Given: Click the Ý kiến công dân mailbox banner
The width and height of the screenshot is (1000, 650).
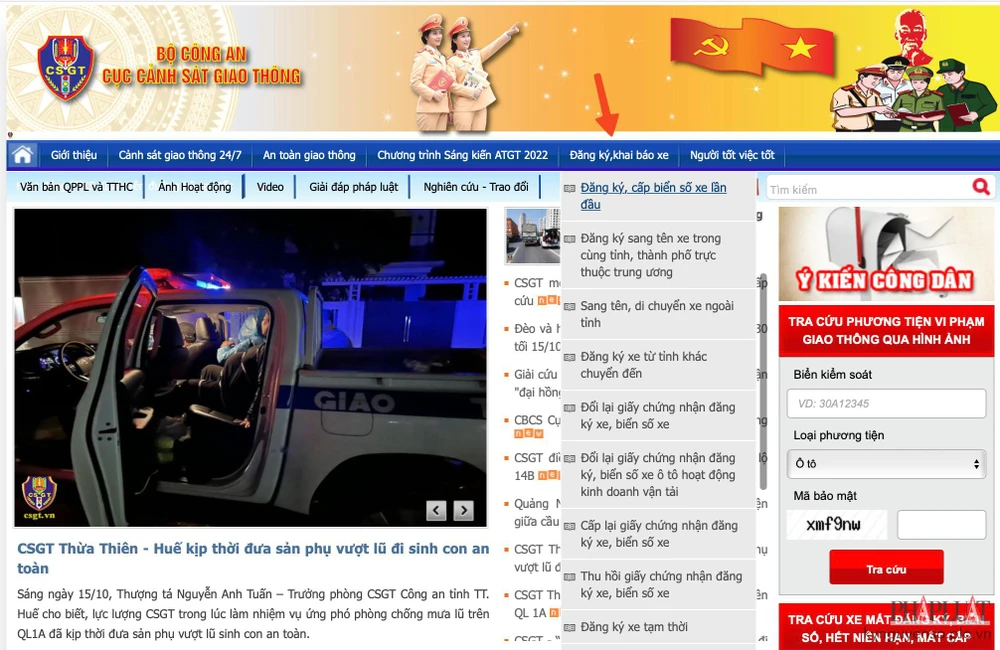Looking at the screenshot, I should 886,253.
